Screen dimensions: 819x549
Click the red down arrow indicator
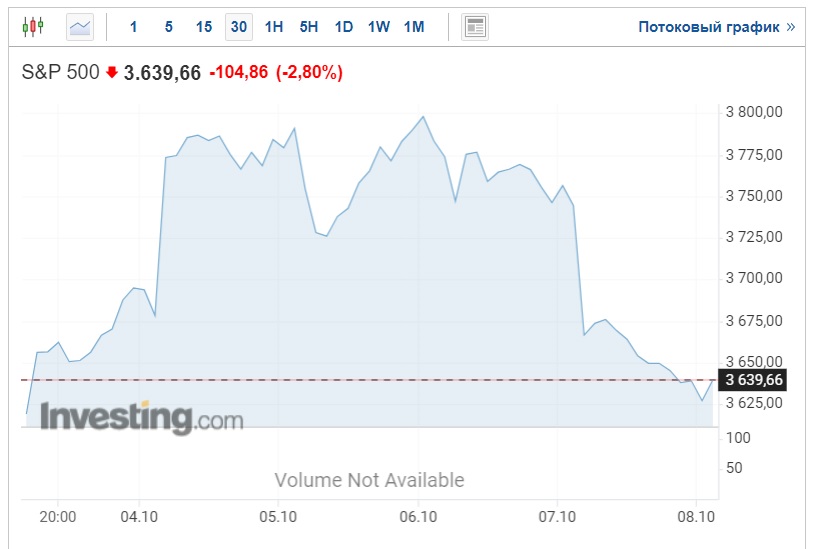click(x=111, y=73)
